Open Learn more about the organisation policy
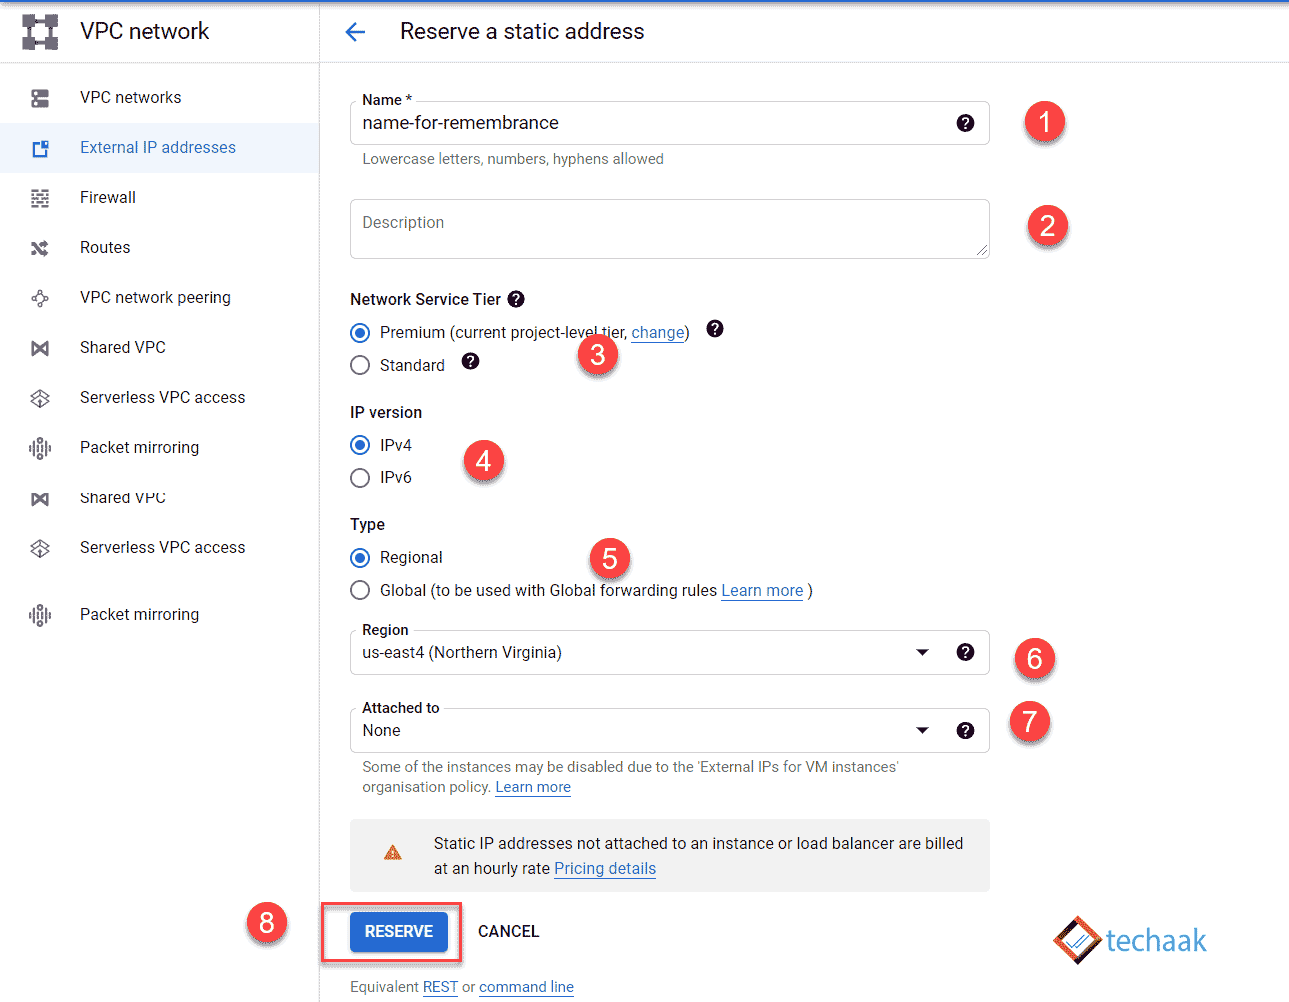The width and height of the screenshot is (1289, 1002). click(533, 787)
